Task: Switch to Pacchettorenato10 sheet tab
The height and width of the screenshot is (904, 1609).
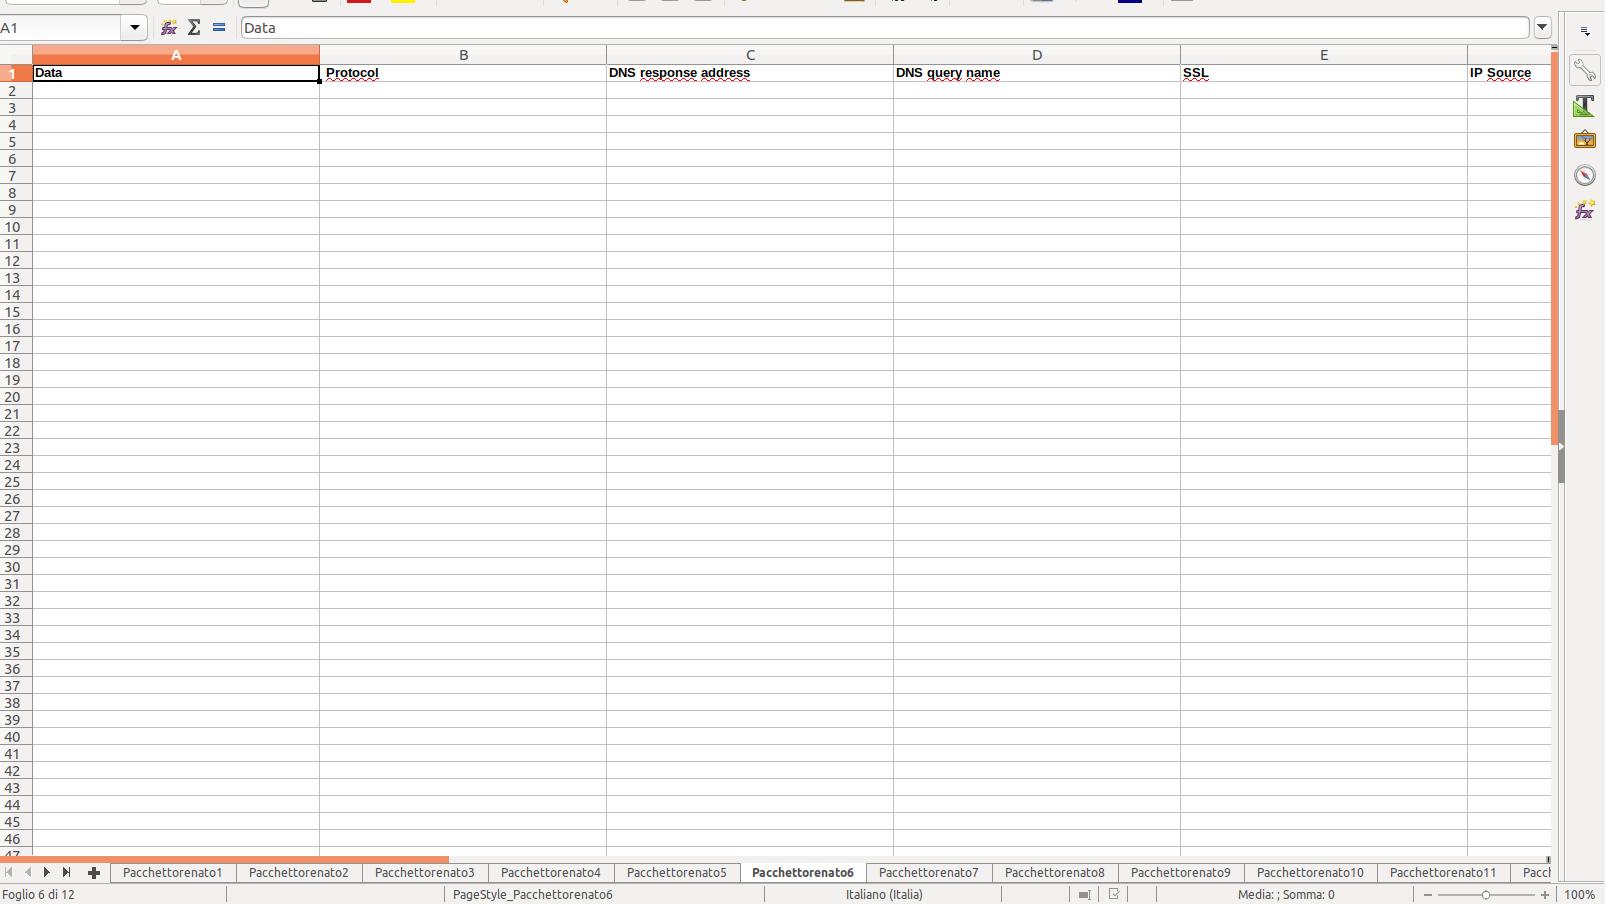Action: pos(1310,873)
